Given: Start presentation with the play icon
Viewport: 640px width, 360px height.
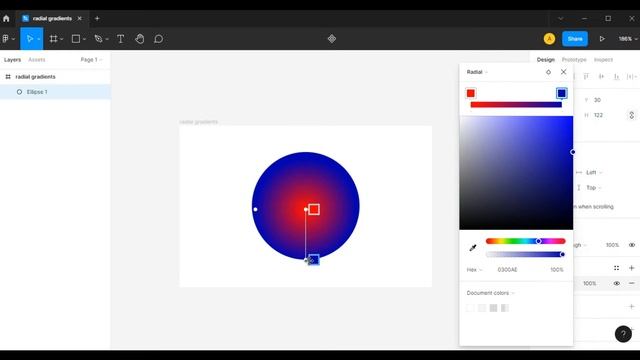Looking at the screenshot, I should [x=602, y=39].
